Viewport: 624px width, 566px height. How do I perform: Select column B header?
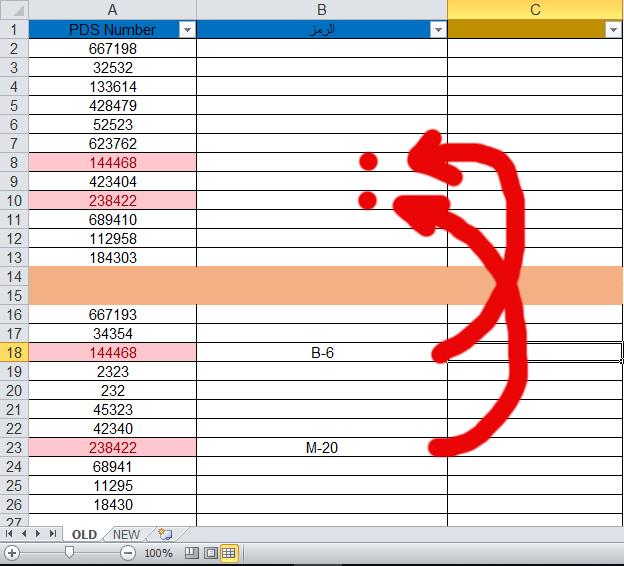point(322,10)
